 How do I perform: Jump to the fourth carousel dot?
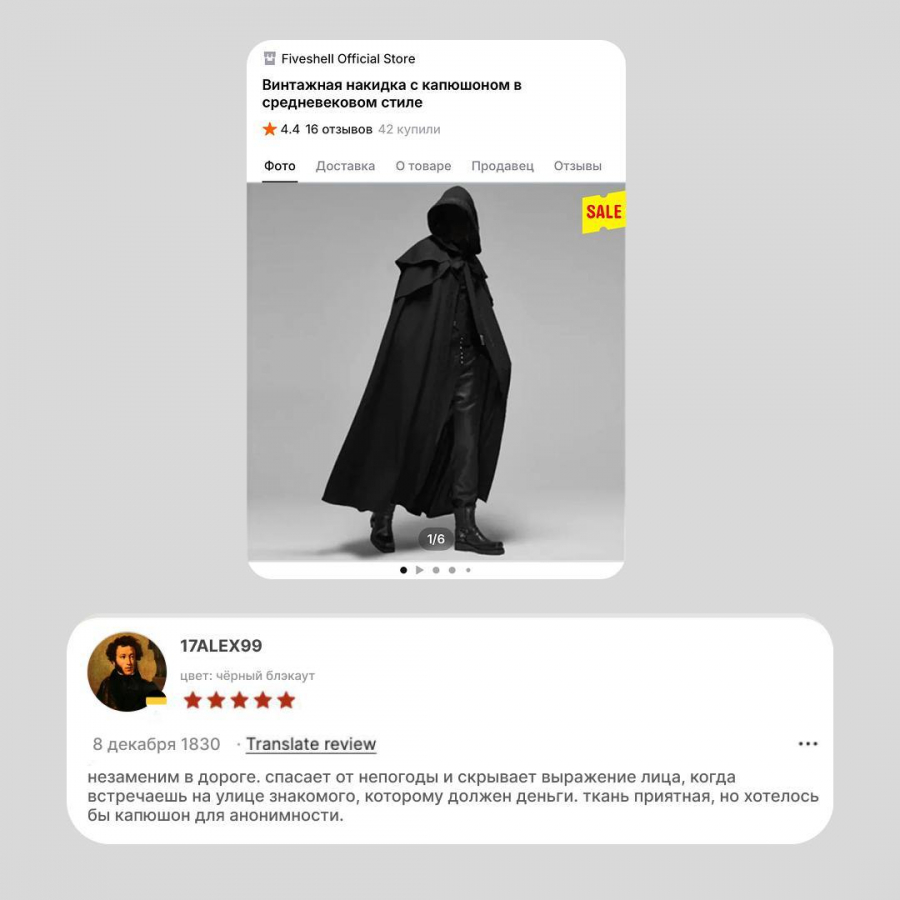click(x=452, y=570)
